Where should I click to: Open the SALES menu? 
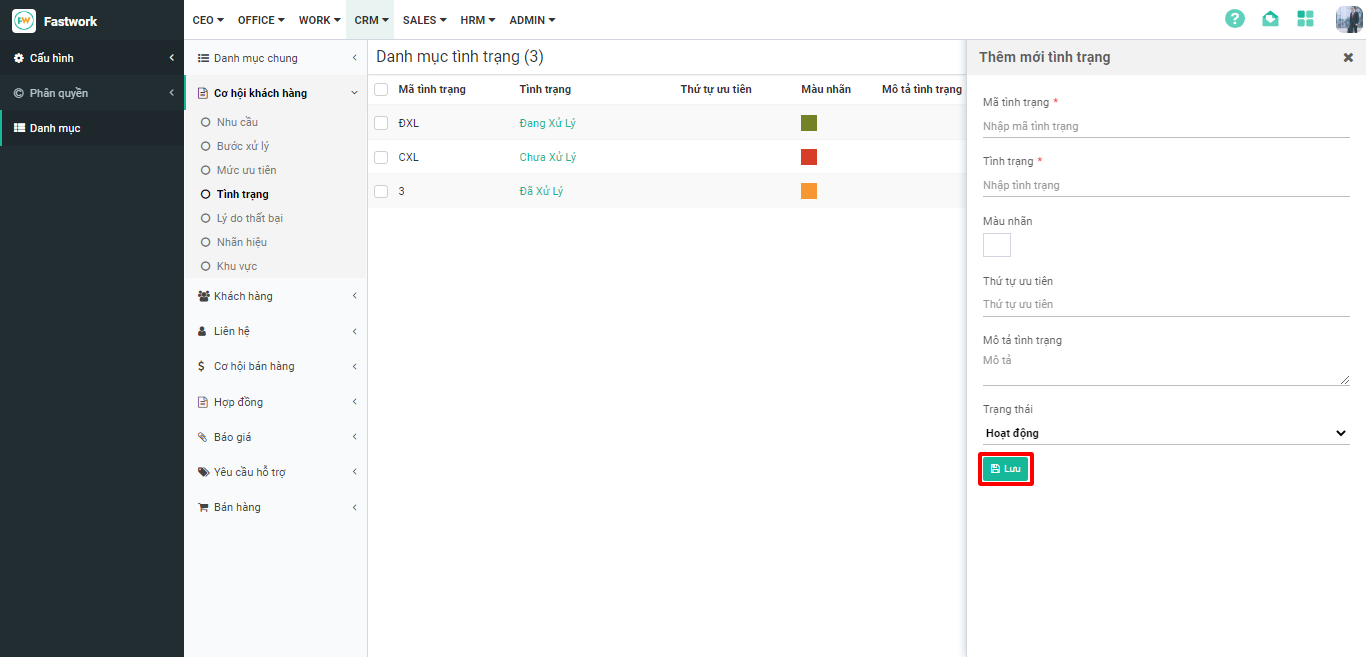click(424, 20)
